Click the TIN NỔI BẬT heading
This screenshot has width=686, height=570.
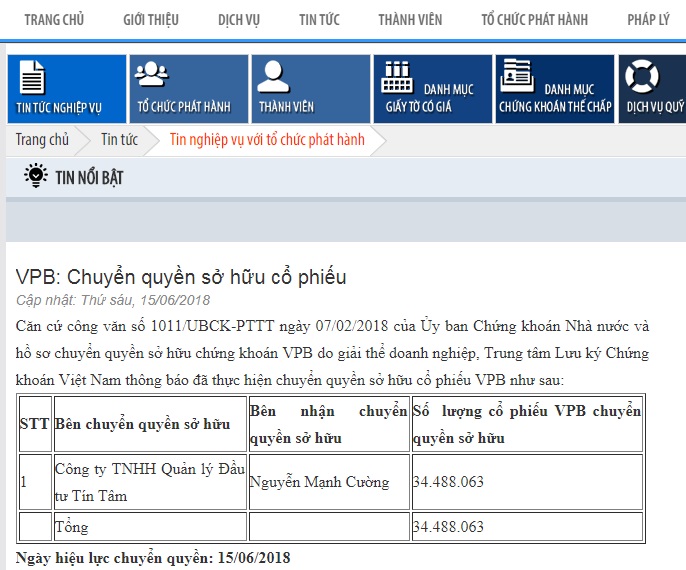tap(89, 178)
